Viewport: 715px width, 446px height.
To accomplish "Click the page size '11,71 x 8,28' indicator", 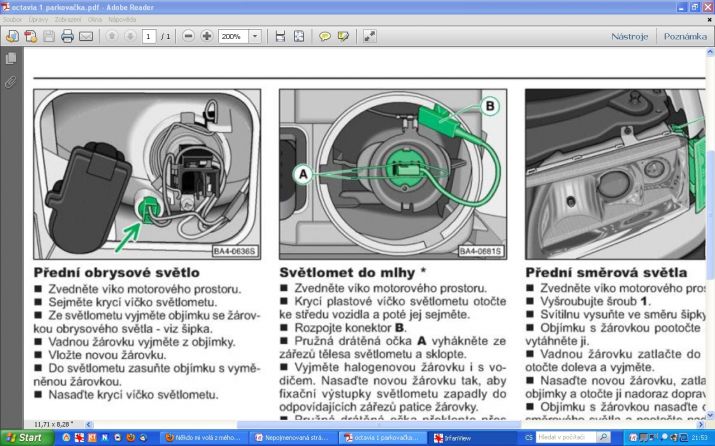I will [x=53, y=425].
